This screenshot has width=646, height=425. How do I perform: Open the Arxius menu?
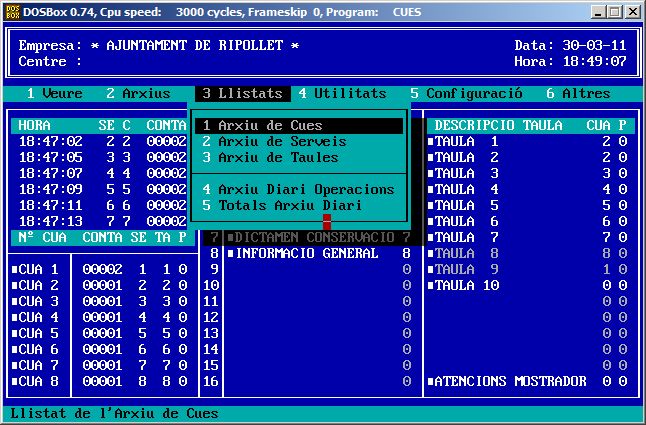(138, 94)
